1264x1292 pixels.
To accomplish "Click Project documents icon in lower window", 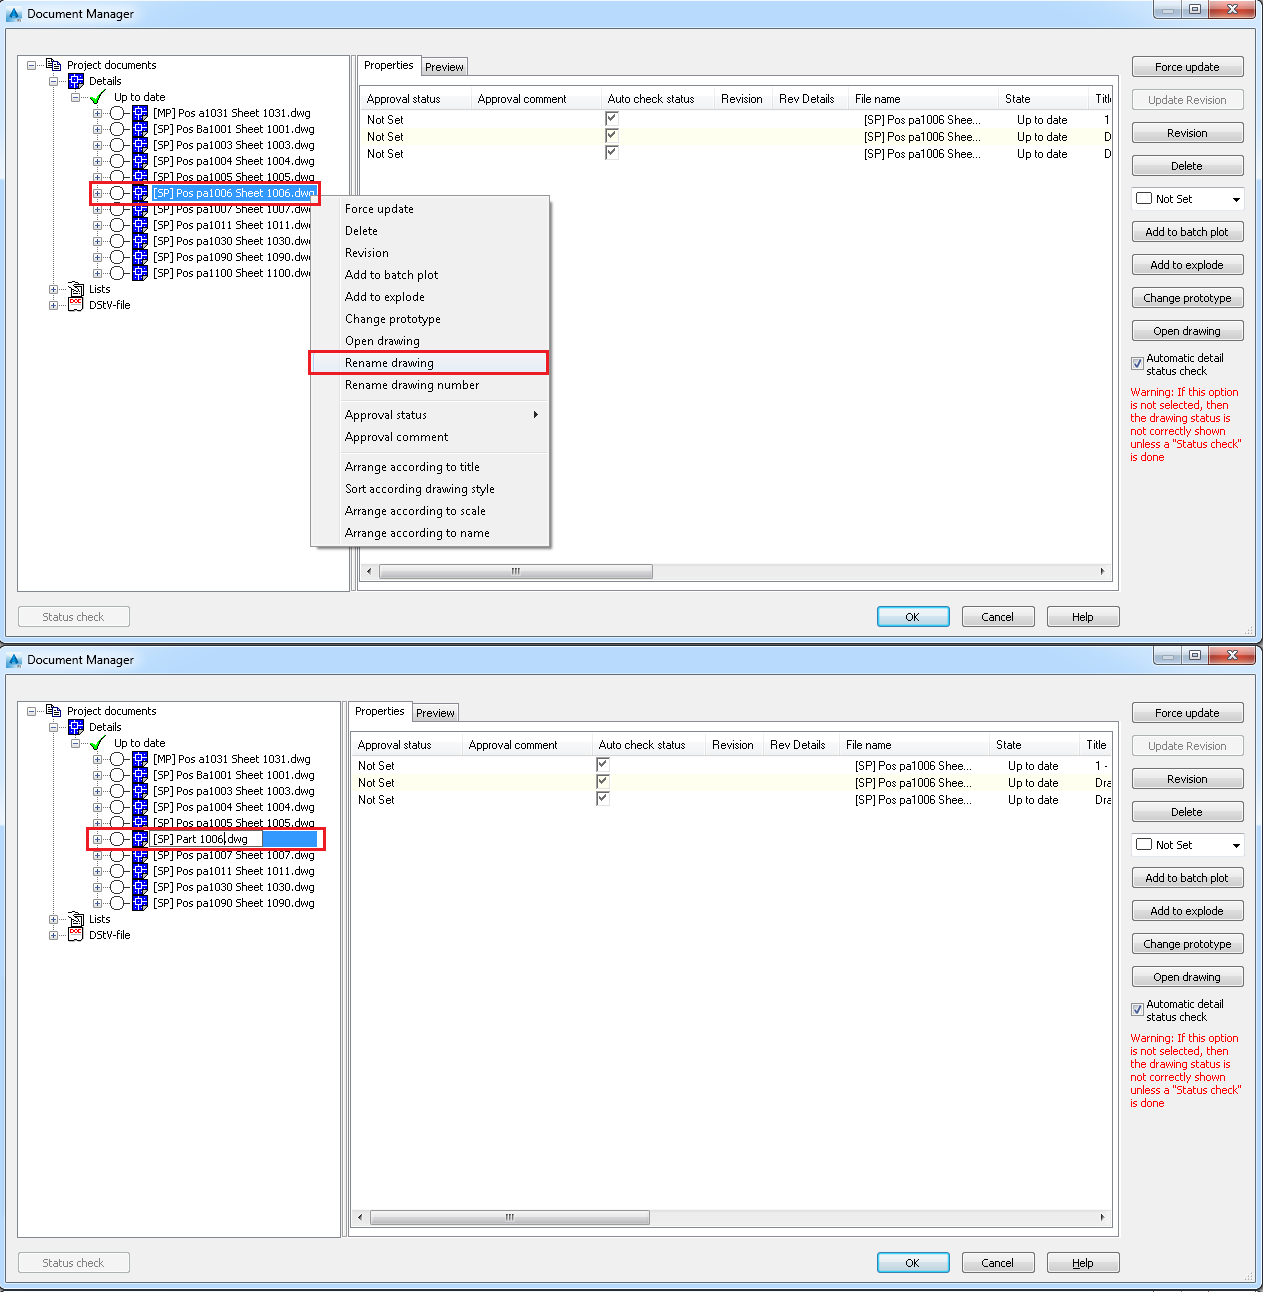I will (x=54, y=711).
